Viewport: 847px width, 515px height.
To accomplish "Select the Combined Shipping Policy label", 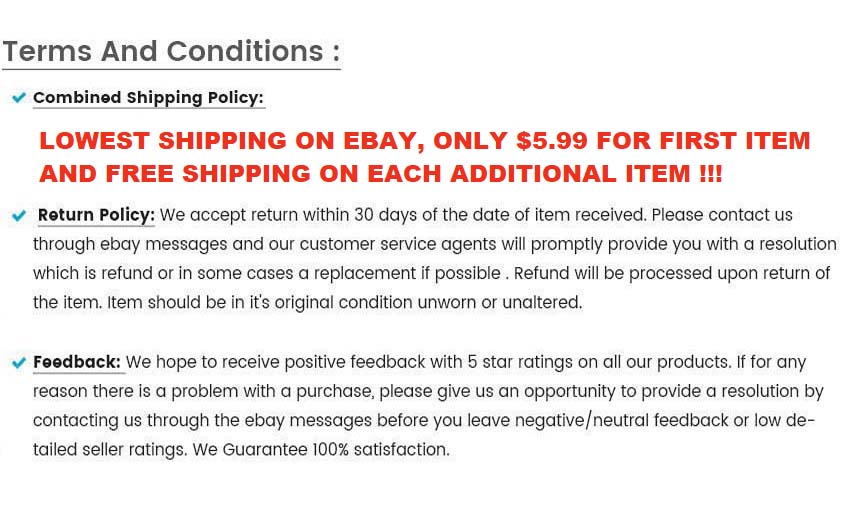I will point(148,98).
